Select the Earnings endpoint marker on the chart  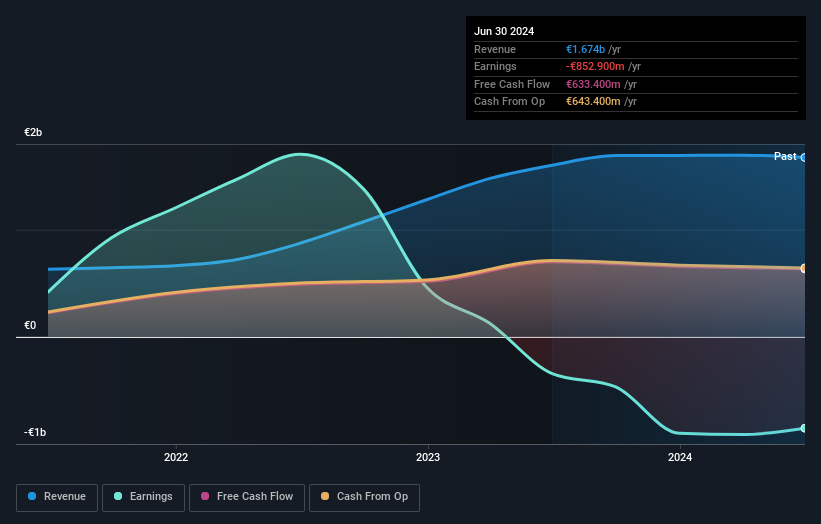coord(804,428)
